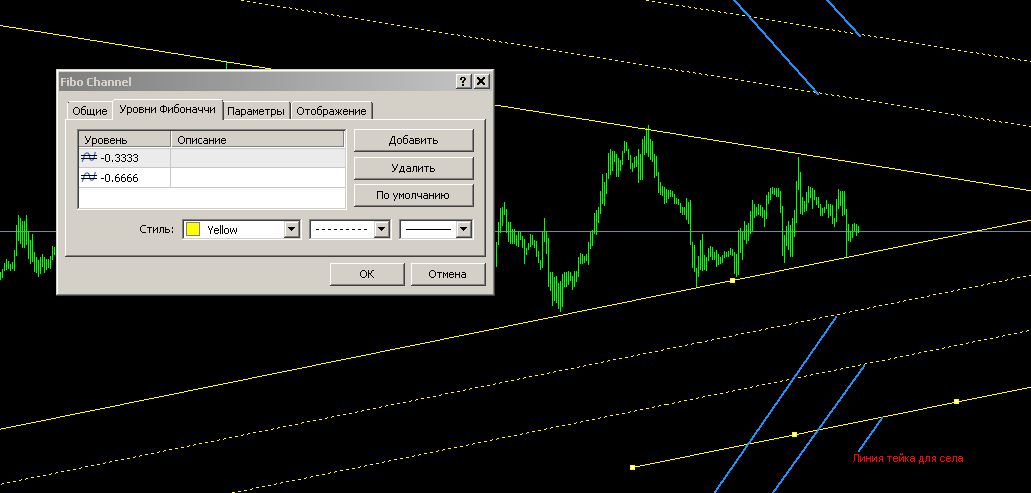Viewport: 1031px width, 493px height.
Task: Click the Удалить button
Action: pos(413,168)
